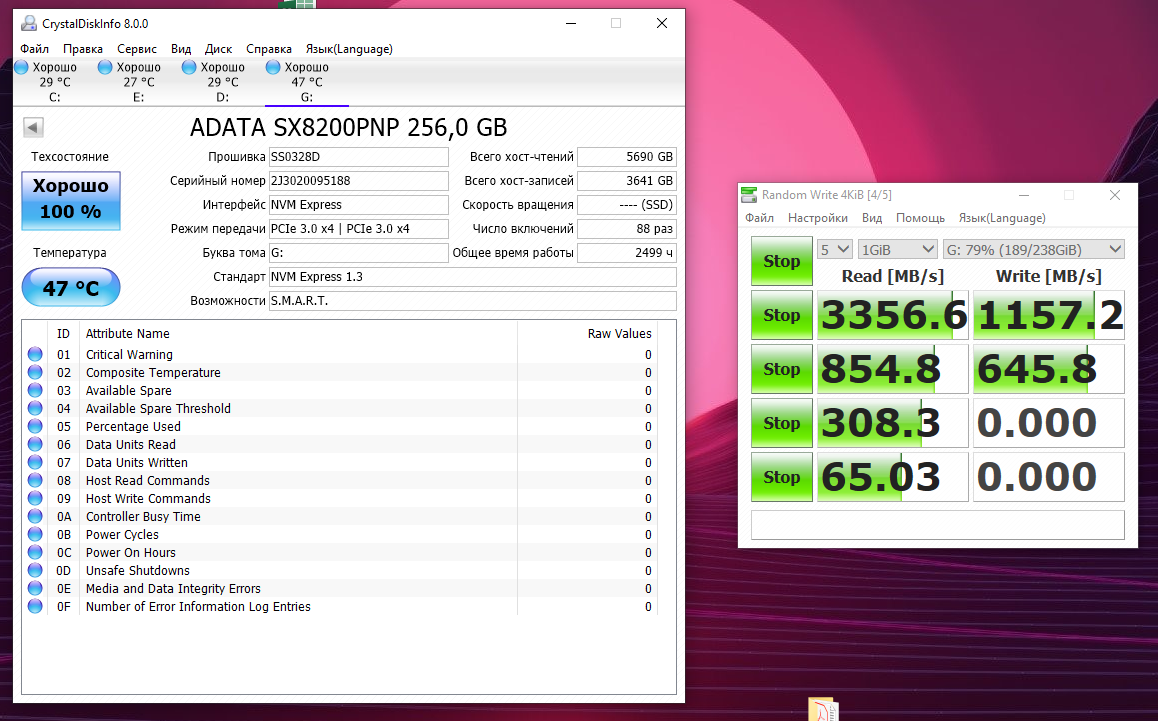
Task: Click status orb for Available Spare Threshold row
Action: pyautogui.click(x=35, y=408)
